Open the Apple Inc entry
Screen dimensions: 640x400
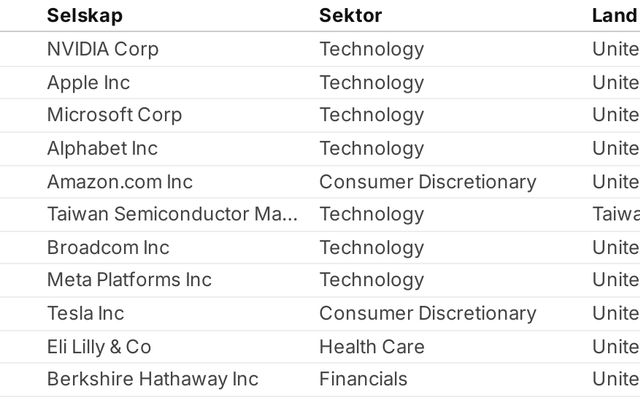click(88, 82)
